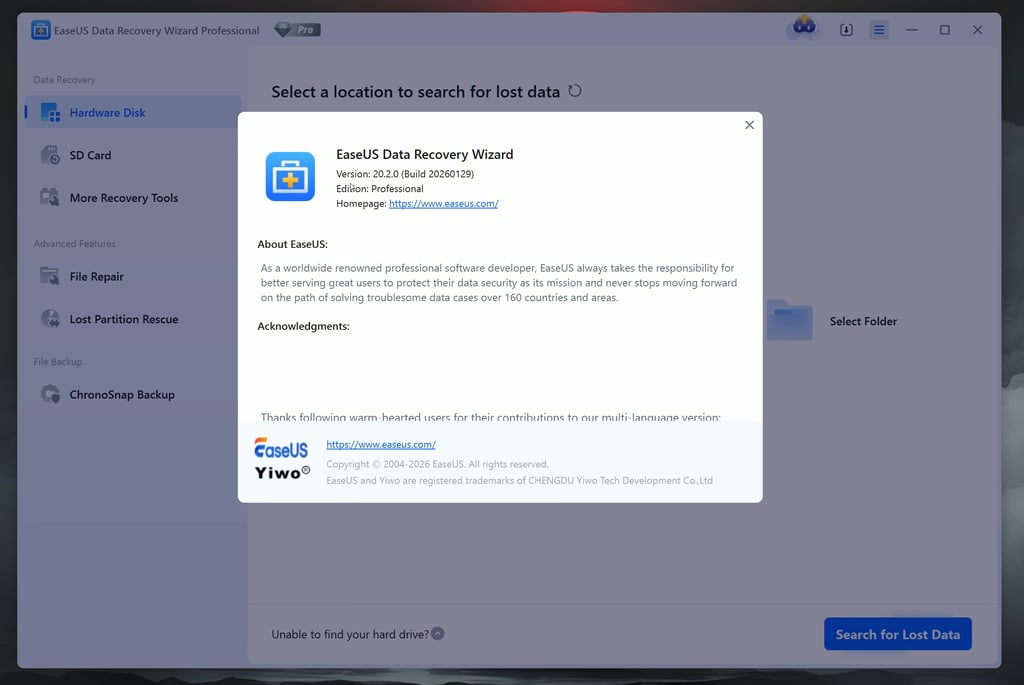This screenshot has height=685, width=1024.
Task: Expand the 'Unable to find your hard drive?' help icon
Action: pos(438,633)
